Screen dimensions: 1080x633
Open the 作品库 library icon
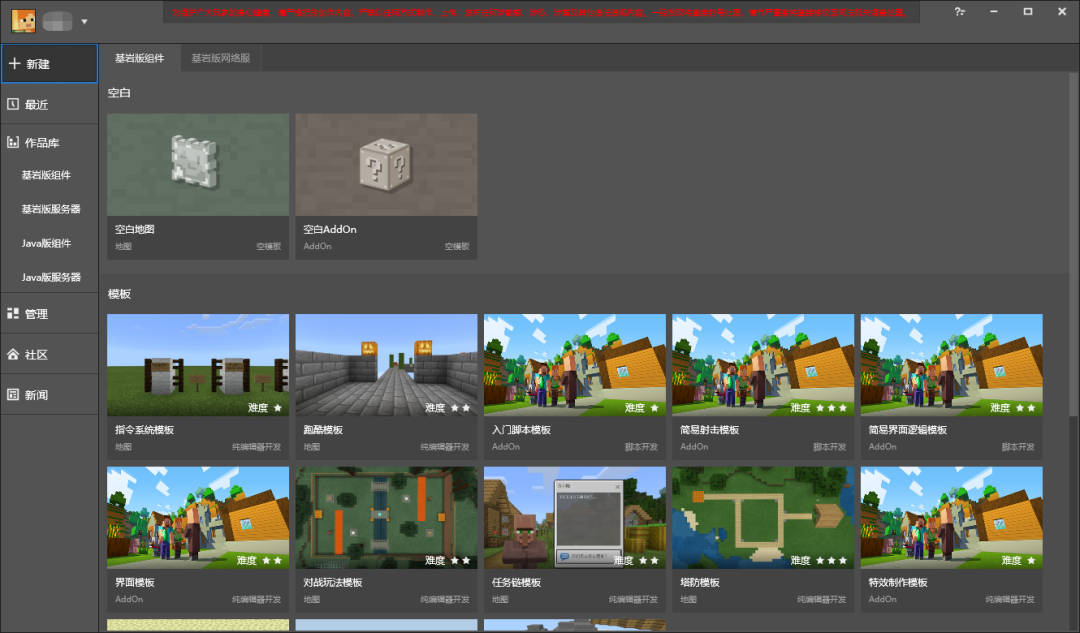click(x=13, y=142)
